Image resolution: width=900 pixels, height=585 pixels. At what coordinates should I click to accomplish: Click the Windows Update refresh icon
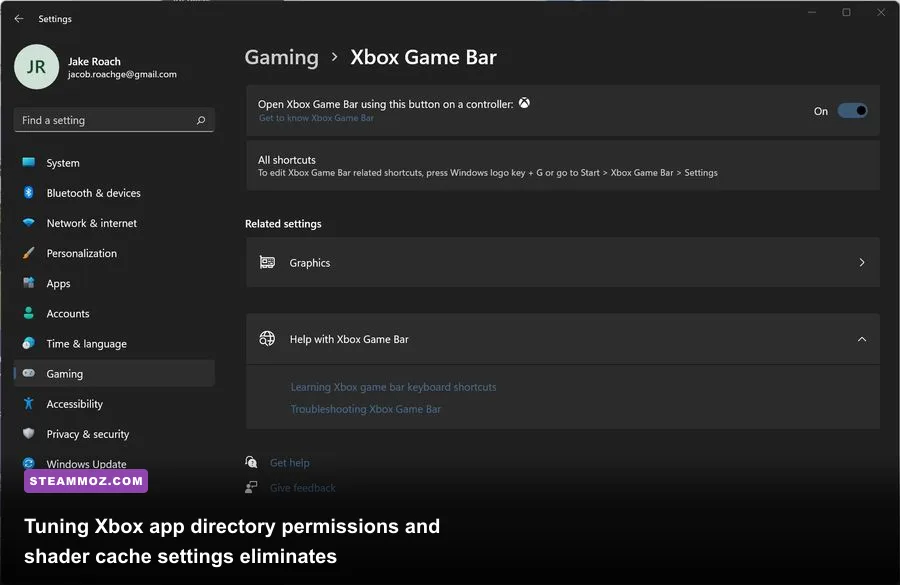click(28, 463)
